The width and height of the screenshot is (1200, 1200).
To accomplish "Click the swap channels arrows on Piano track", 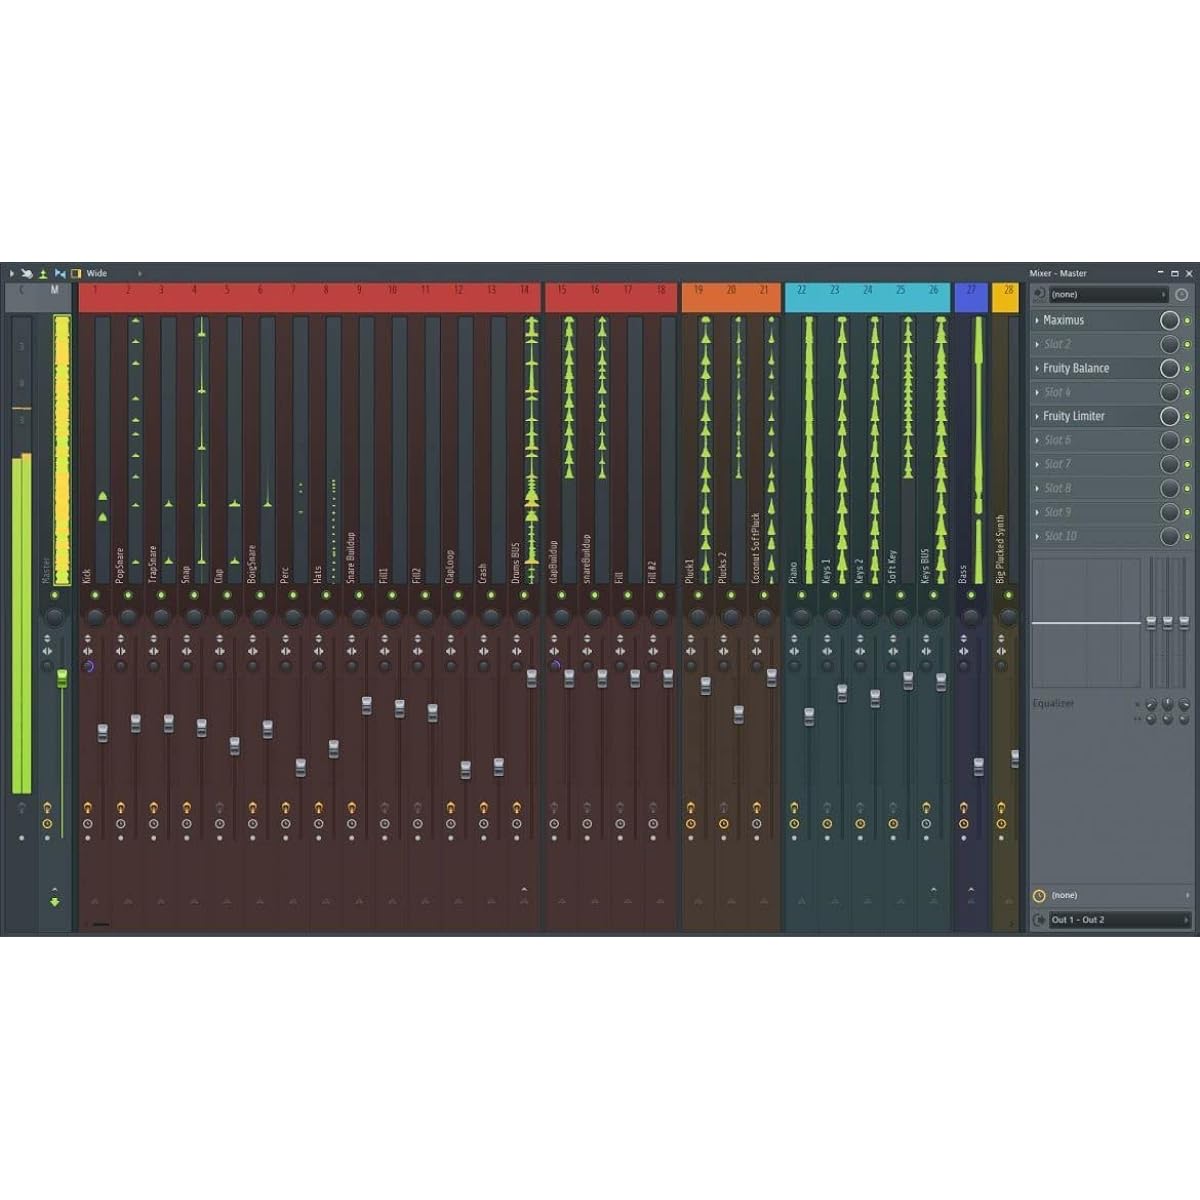I will [x=794, y=652].
